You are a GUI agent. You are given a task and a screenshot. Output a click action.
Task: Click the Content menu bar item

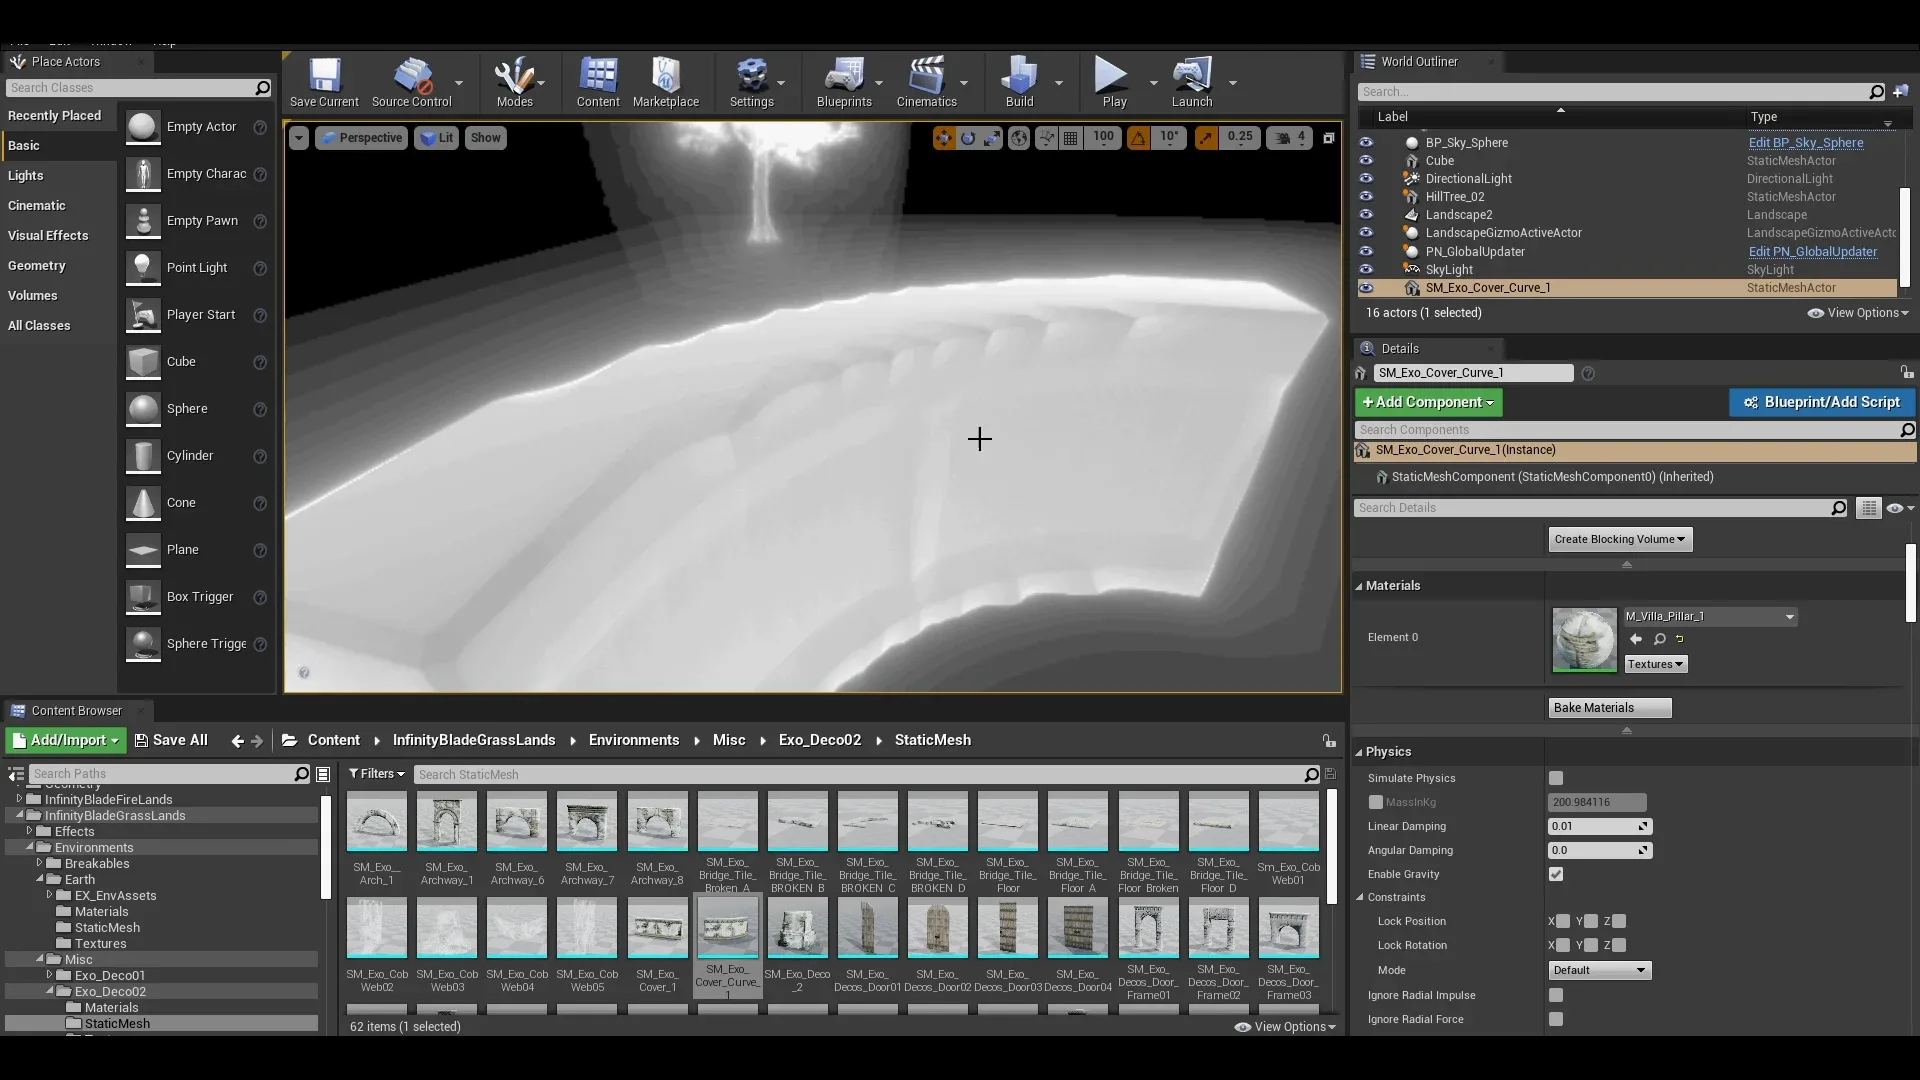point(597,83)
